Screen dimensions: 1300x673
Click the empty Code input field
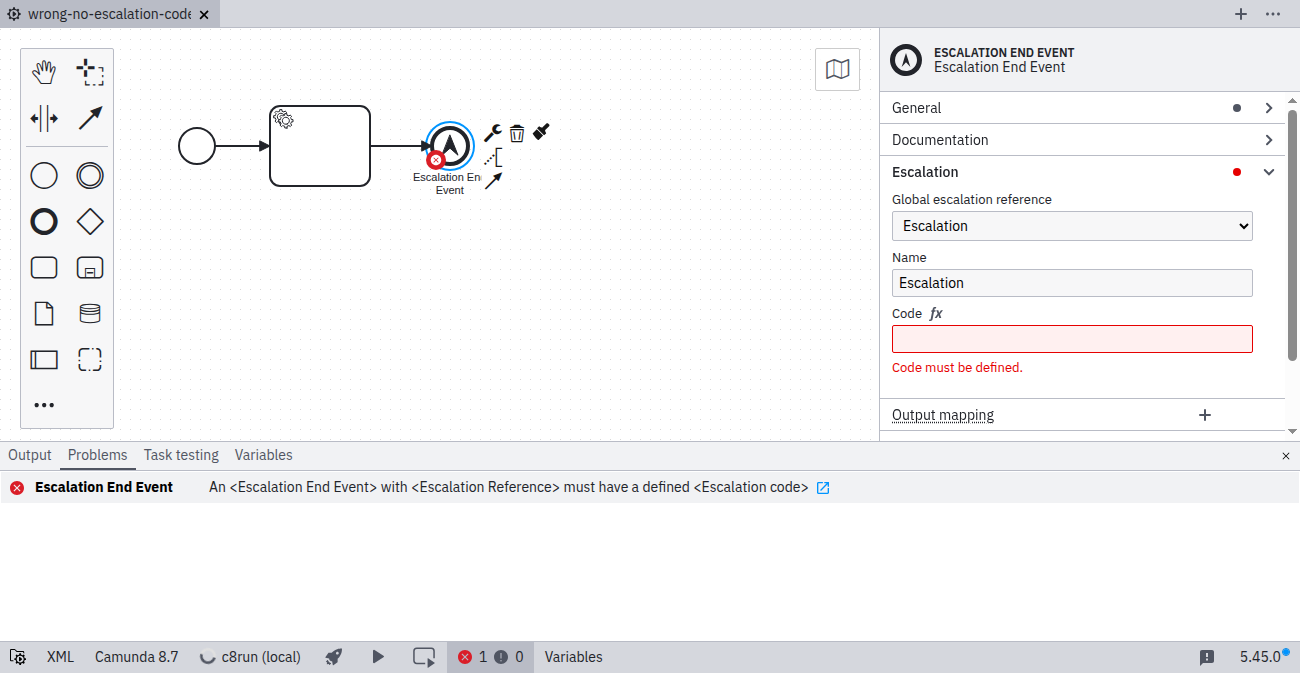coord(1072,339)
